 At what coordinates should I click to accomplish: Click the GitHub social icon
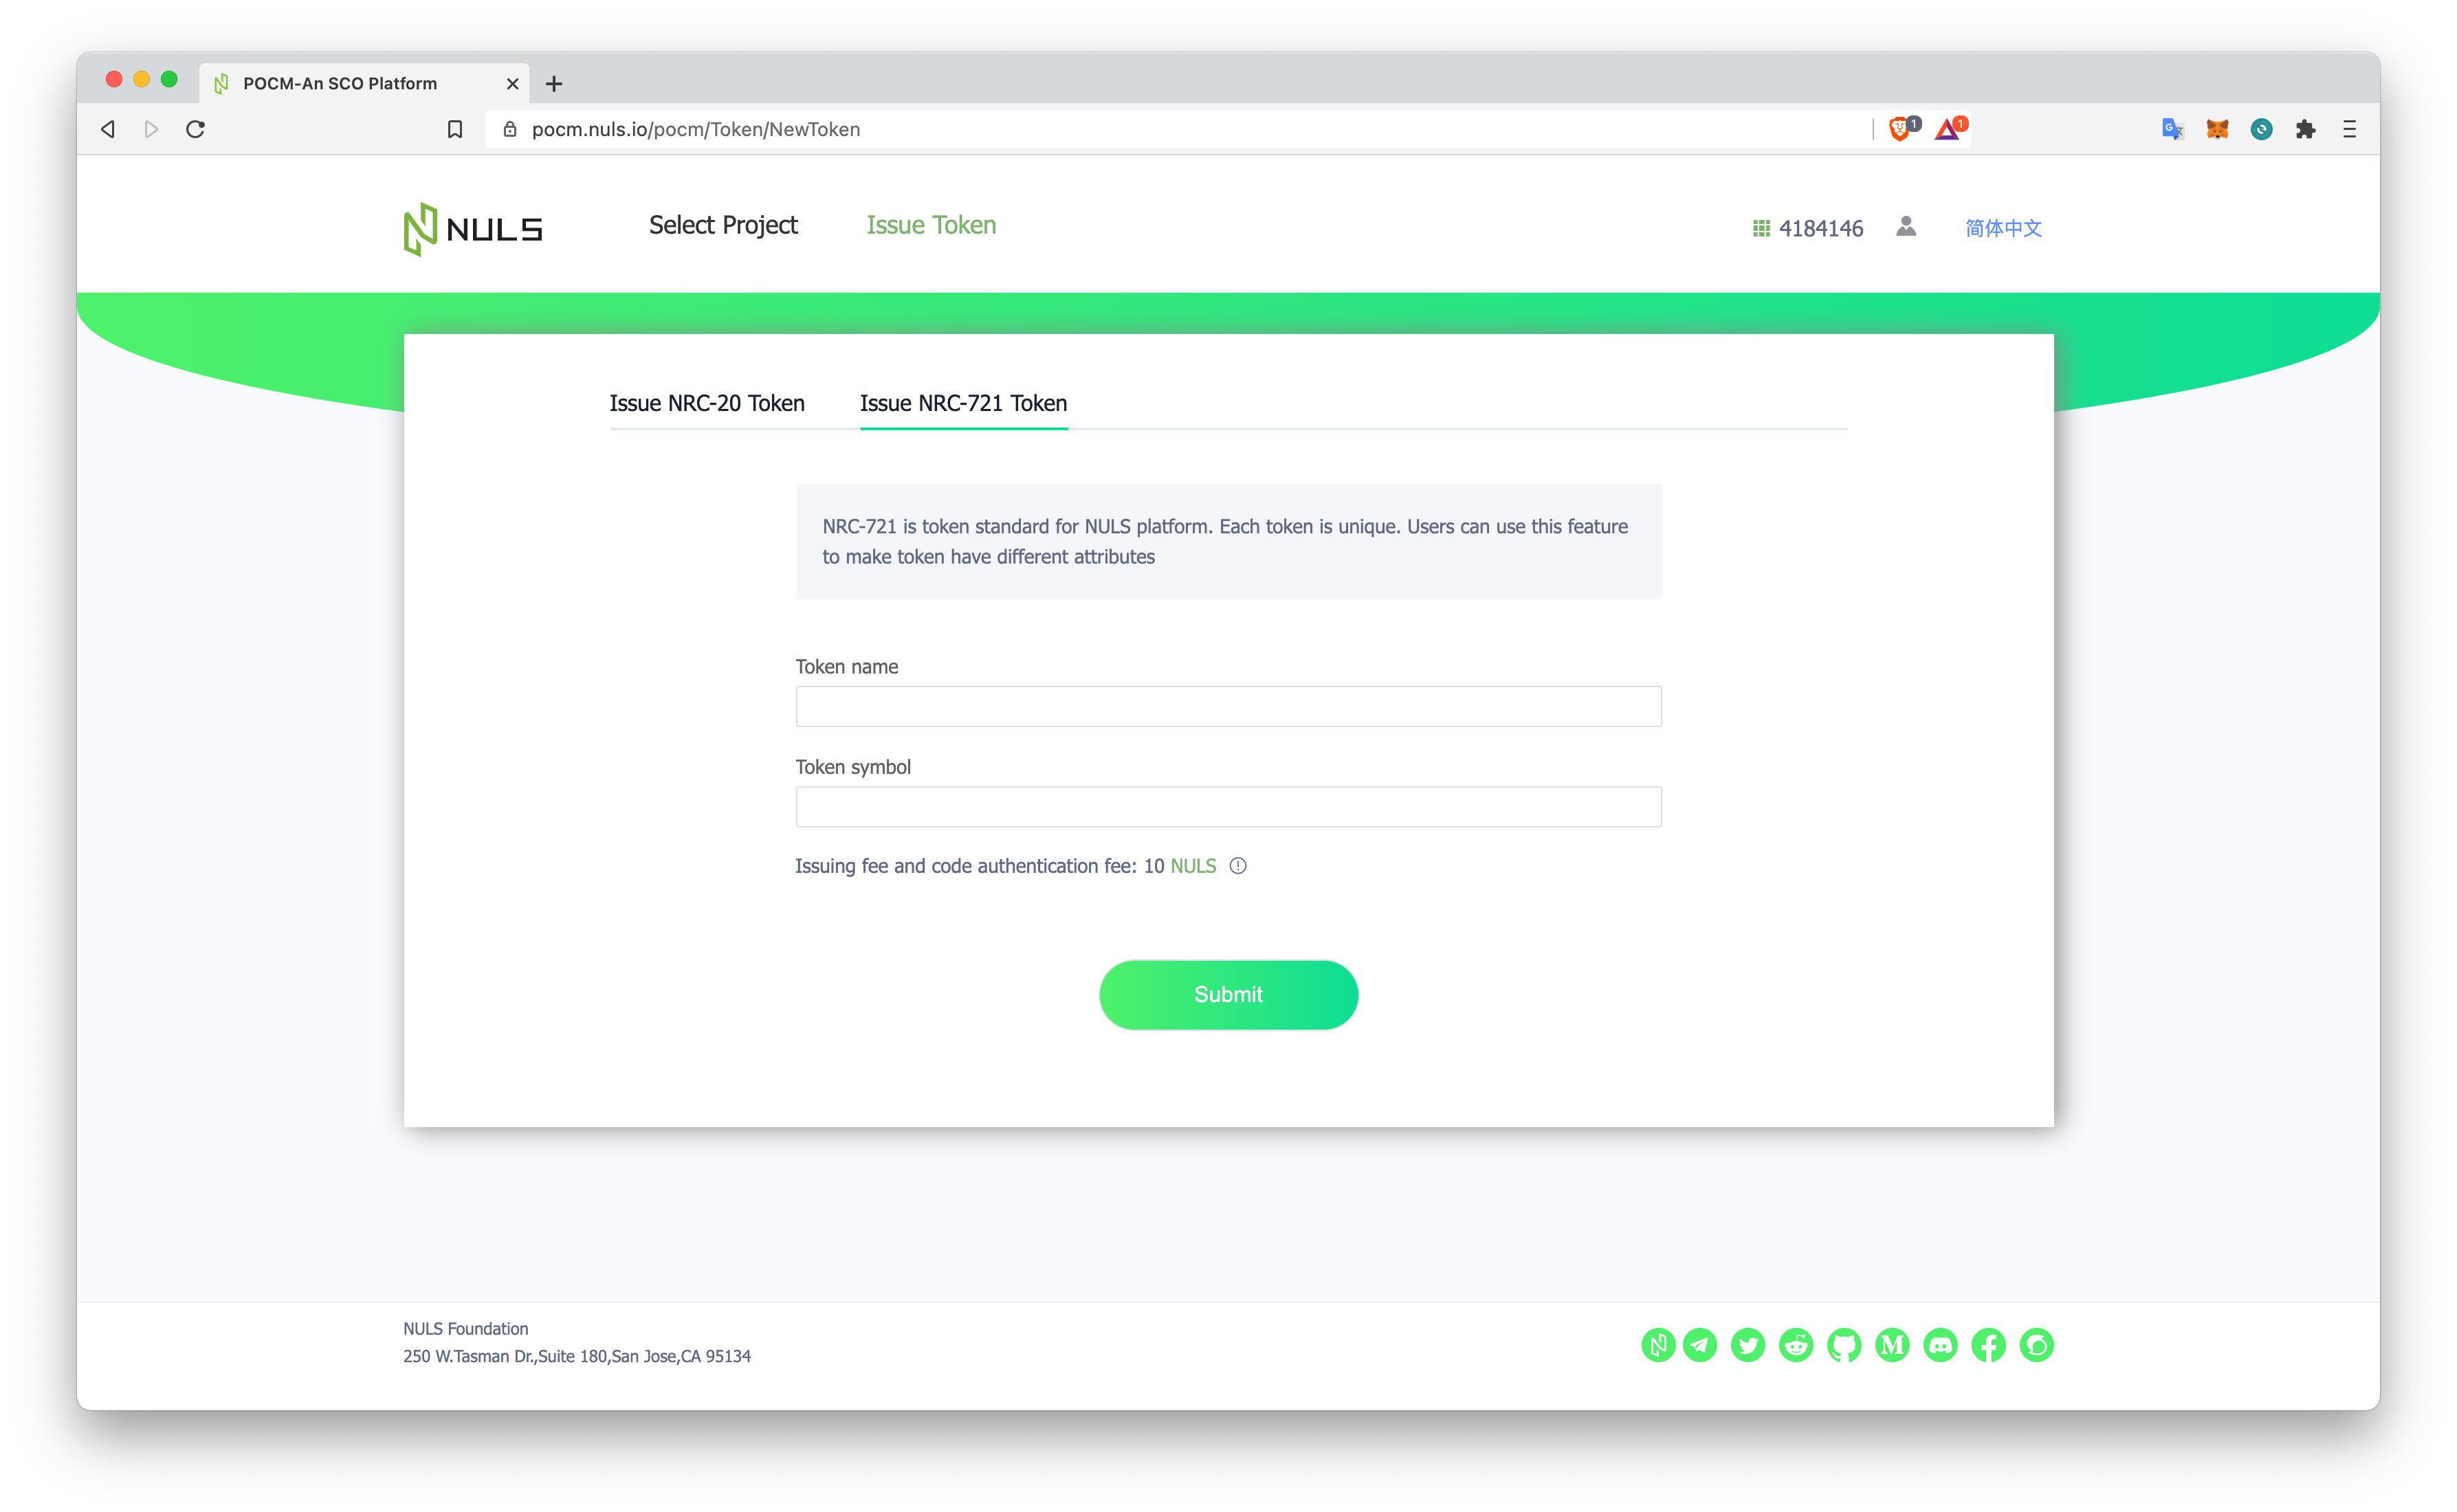[1842, 1346]
